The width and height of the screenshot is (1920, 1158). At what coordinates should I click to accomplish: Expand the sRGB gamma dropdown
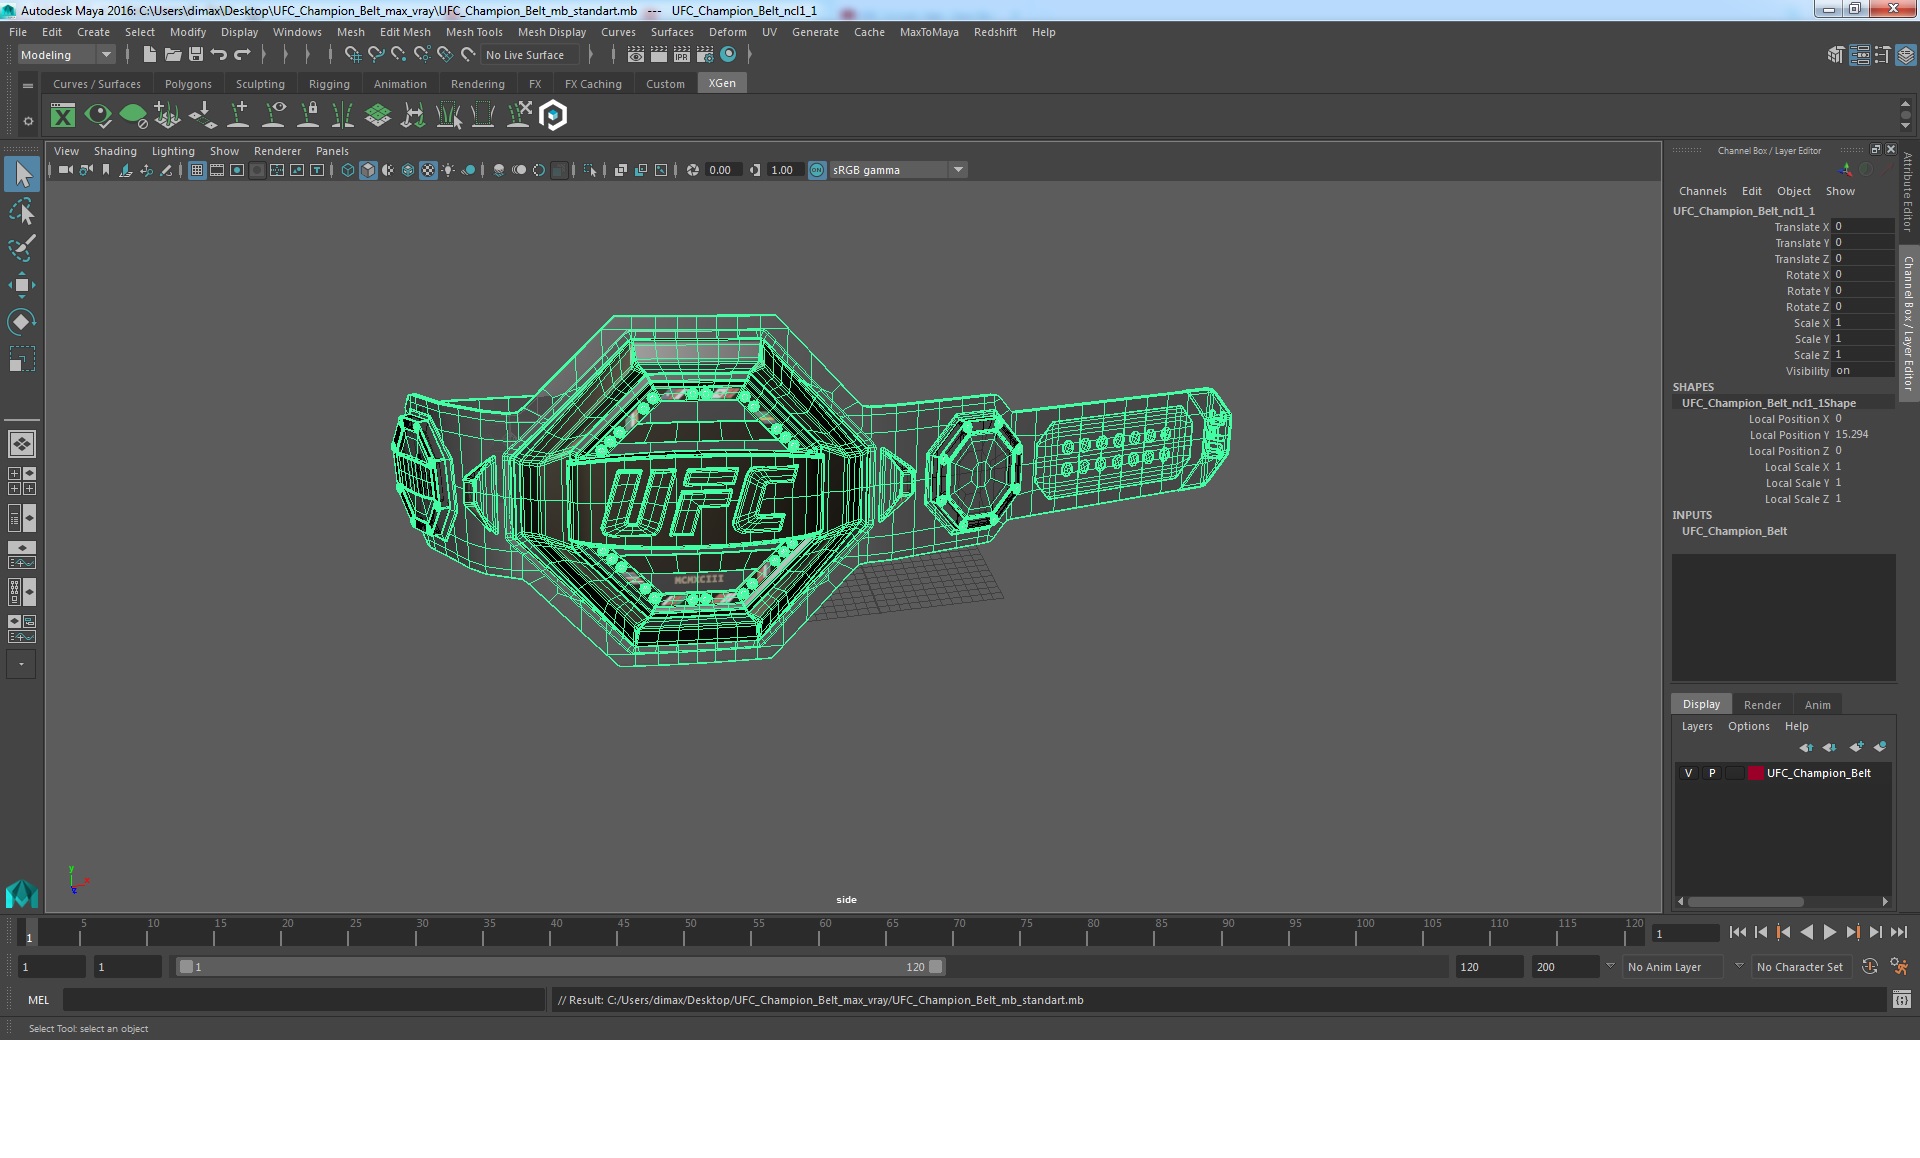click(x=960, y=170)
